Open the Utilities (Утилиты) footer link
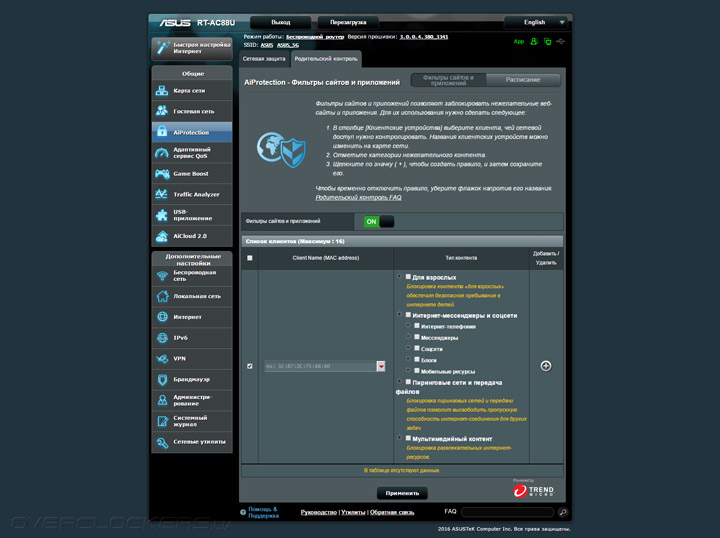720x538 pixels. 353,512
